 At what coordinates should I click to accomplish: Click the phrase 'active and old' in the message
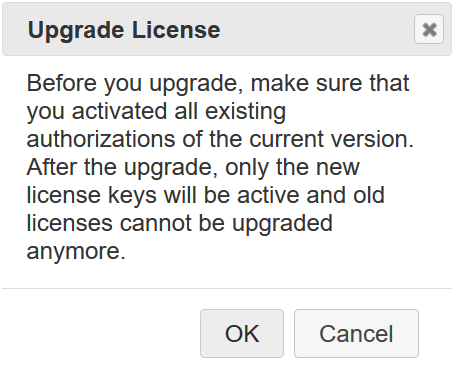311,195
